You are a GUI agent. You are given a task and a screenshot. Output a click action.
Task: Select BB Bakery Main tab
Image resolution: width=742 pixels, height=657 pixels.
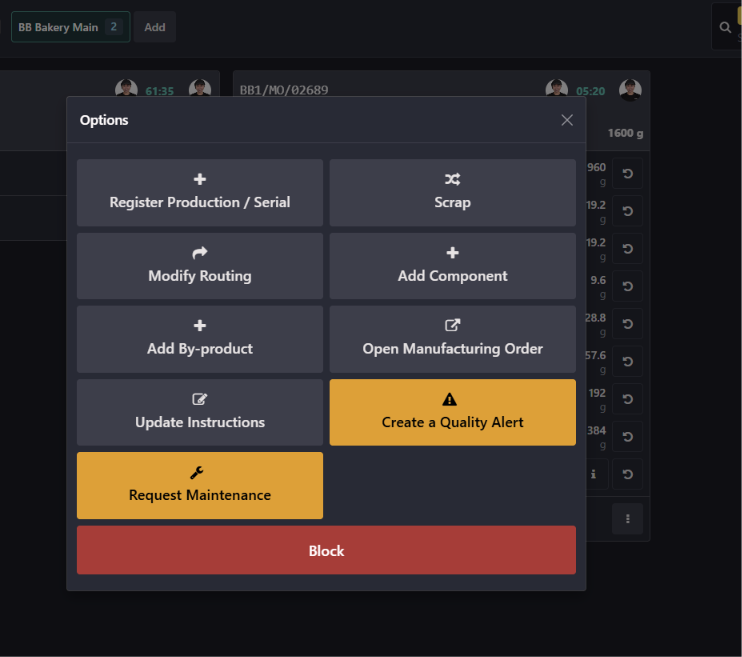(x=71, y=27)
